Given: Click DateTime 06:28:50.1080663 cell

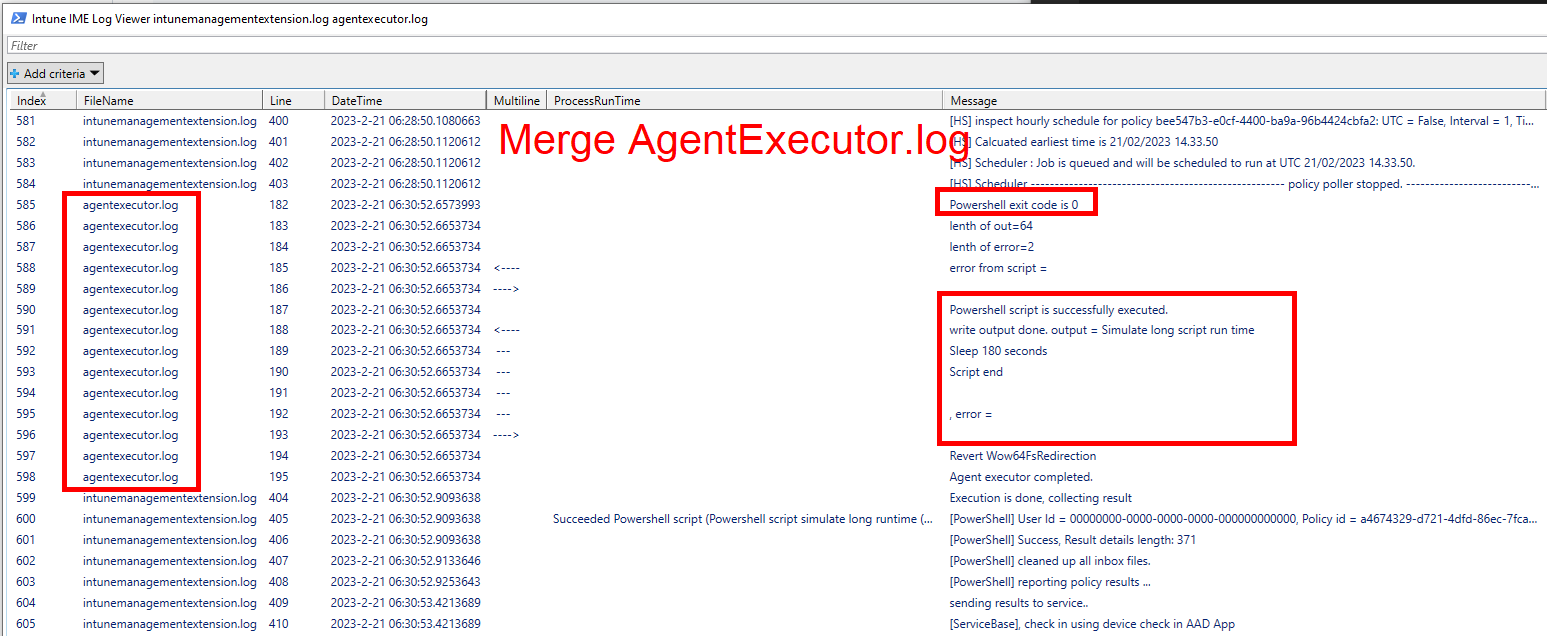Looking at the screenshot, I should [x=405, y=121].
